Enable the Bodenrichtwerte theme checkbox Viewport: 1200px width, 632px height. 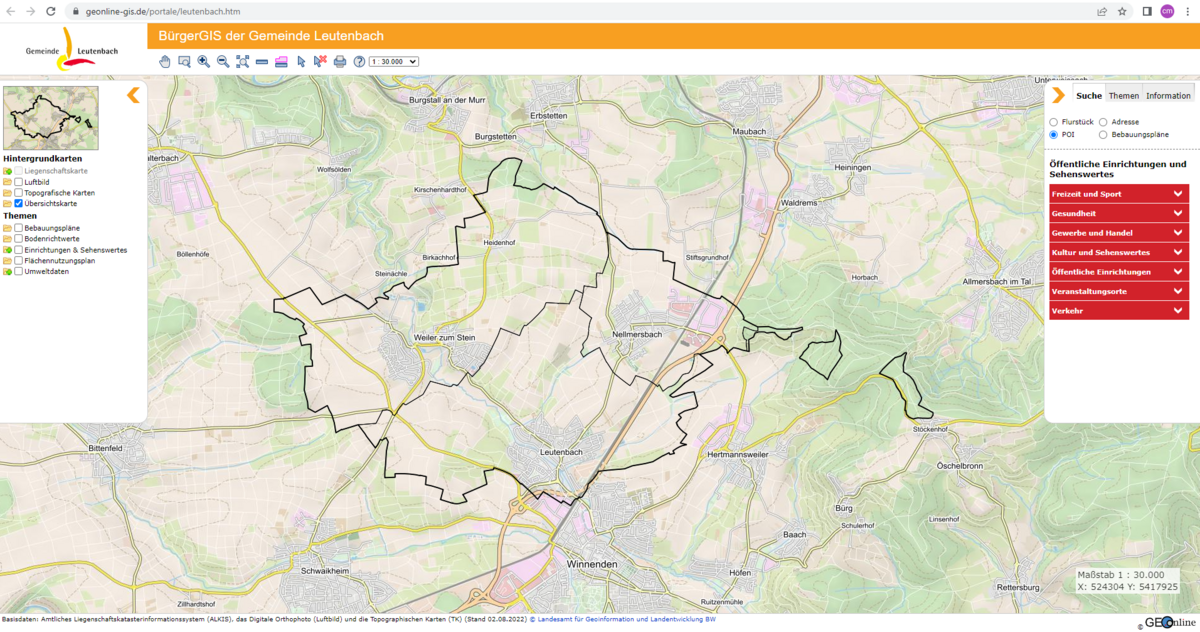coord(18,239)
